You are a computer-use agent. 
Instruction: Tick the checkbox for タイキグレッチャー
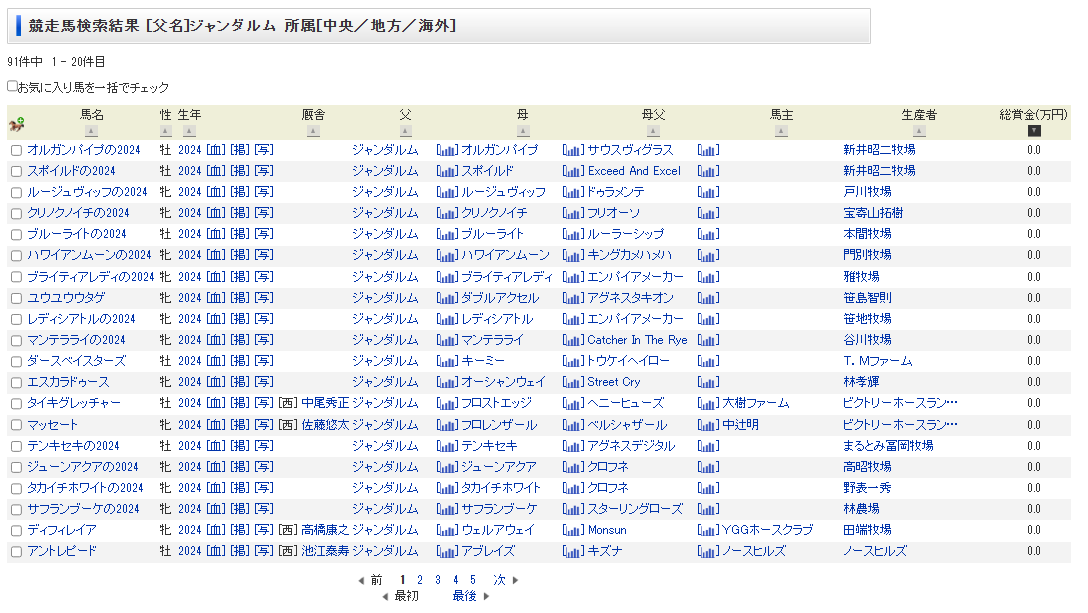coord(16,404)
